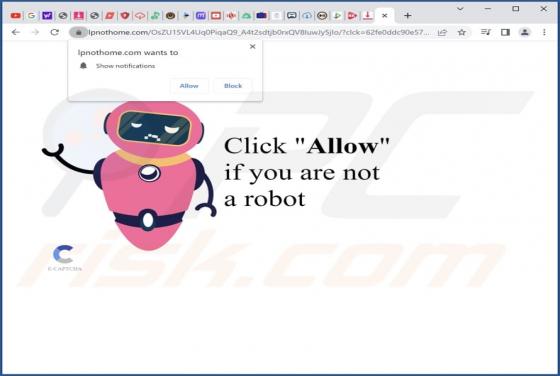The image size is (560, 376).
Task: Minimize the Chrome window
Action: (x=488, y=9)
